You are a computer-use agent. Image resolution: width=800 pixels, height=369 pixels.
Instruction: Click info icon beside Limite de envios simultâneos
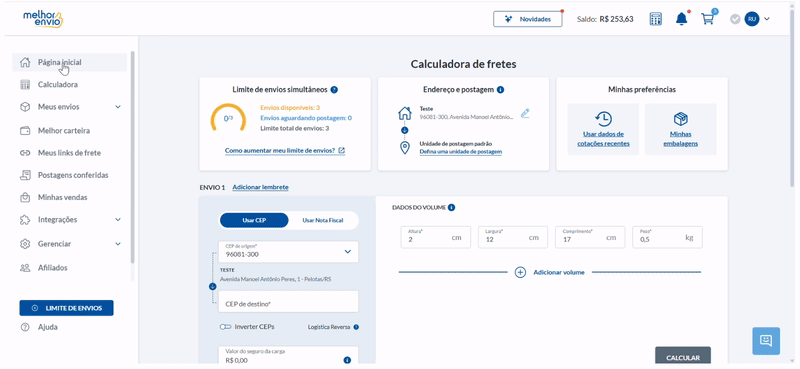click(334, 90)
